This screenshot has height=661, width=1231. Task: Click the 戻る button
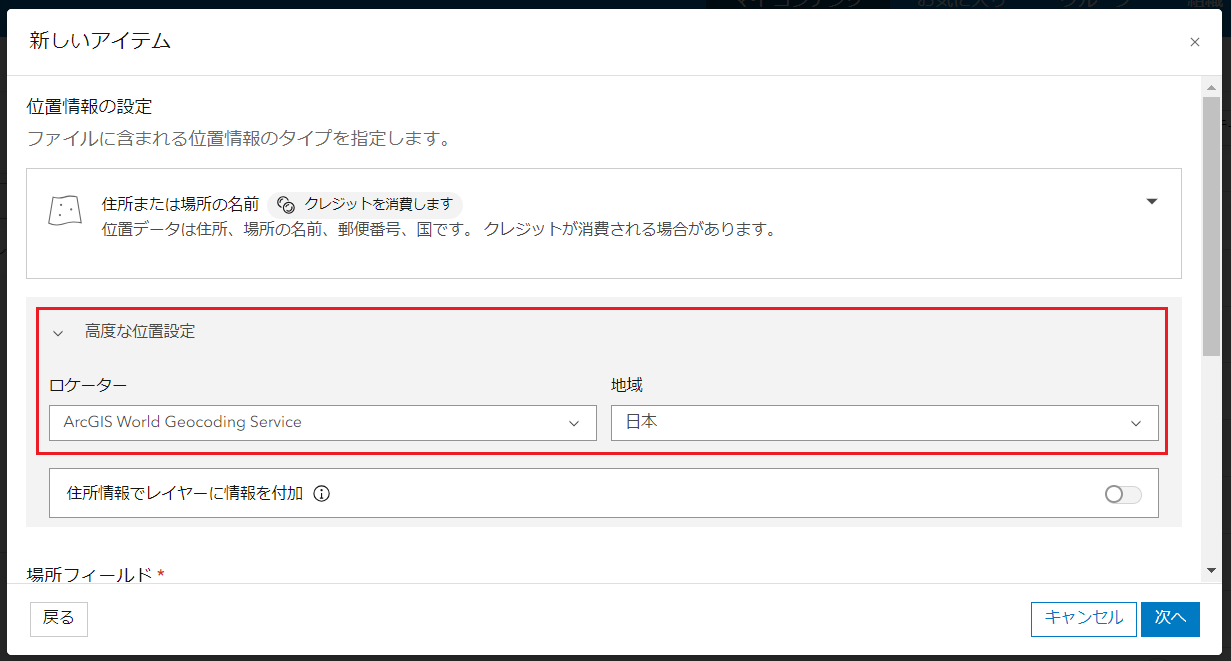[x=59, y=618]
